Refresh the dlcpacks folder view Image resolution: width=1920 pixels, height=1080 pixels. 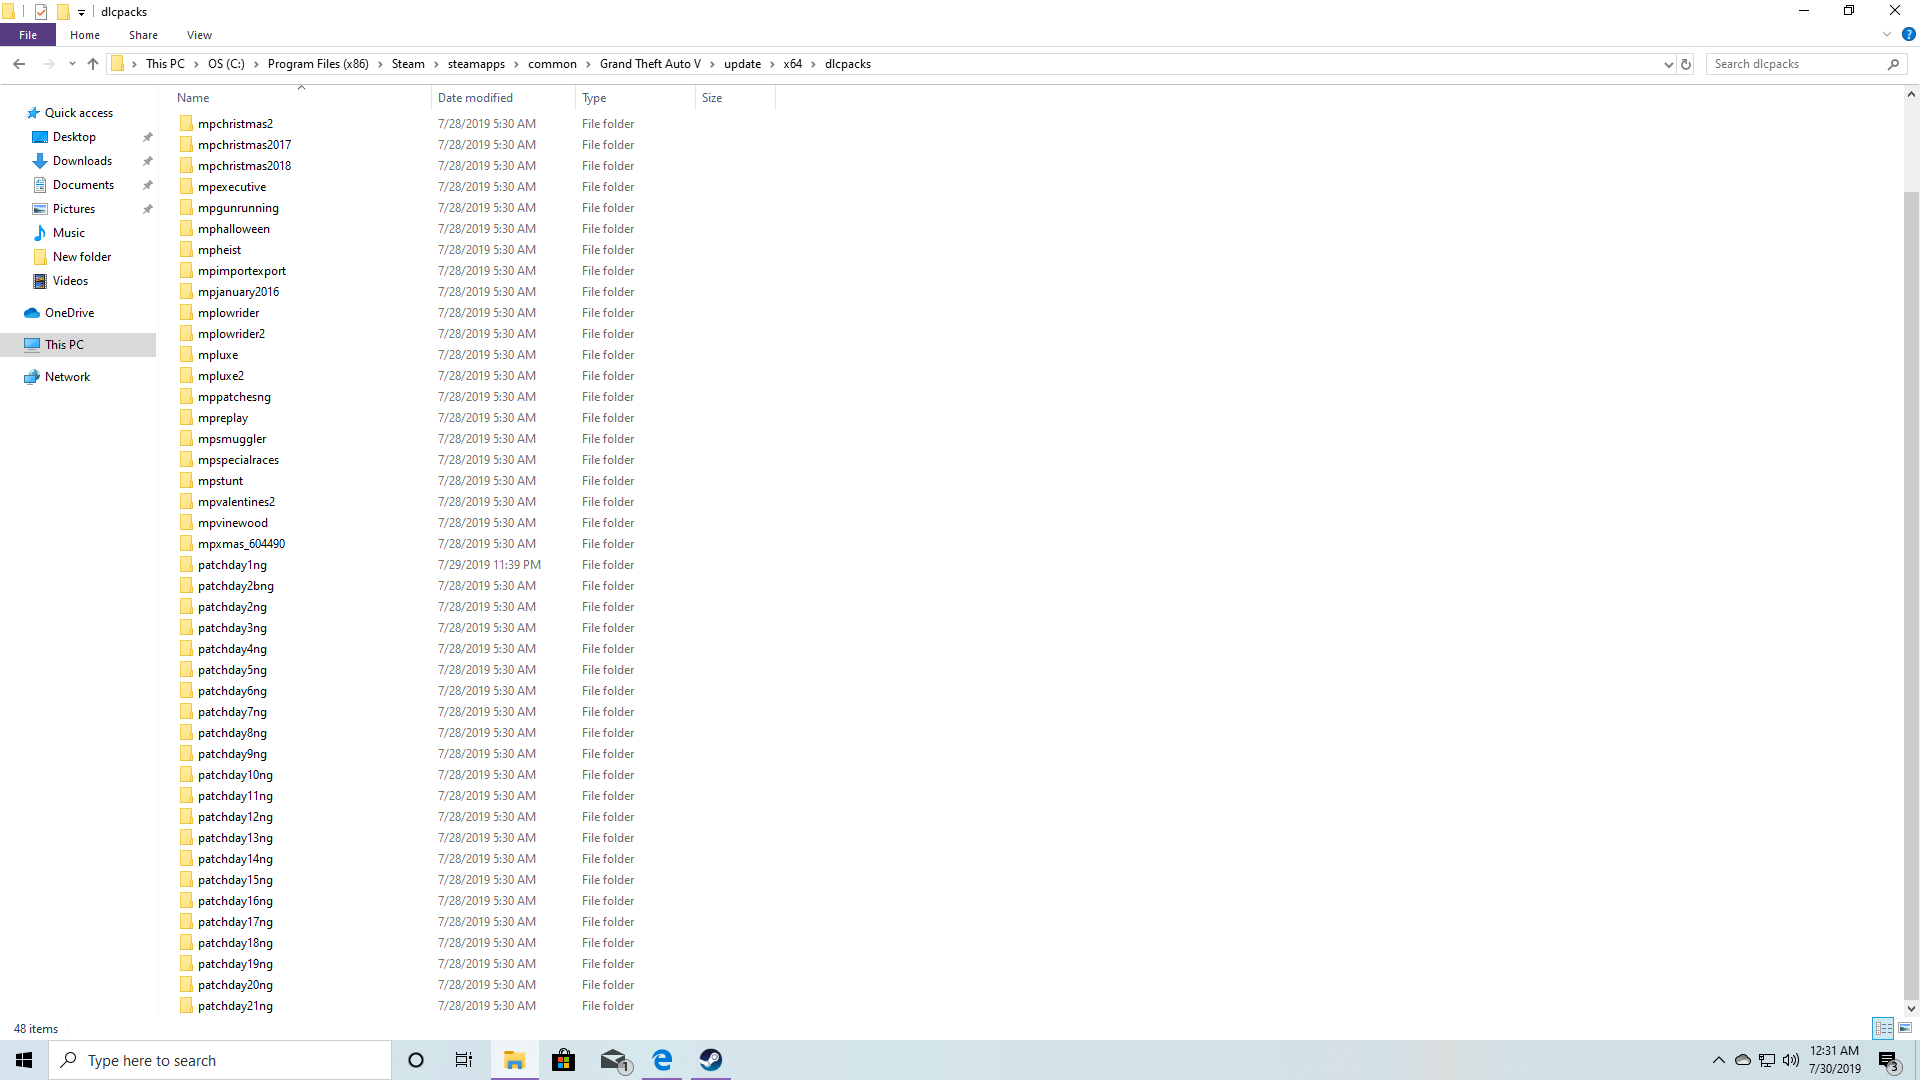[x=1686, y=64]
